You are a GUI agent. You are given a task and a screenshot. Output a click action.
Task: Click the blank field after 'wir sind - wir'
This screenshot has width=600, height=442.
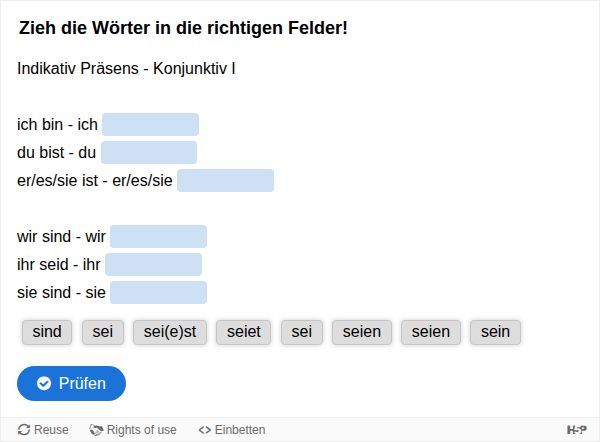[158, 236]
